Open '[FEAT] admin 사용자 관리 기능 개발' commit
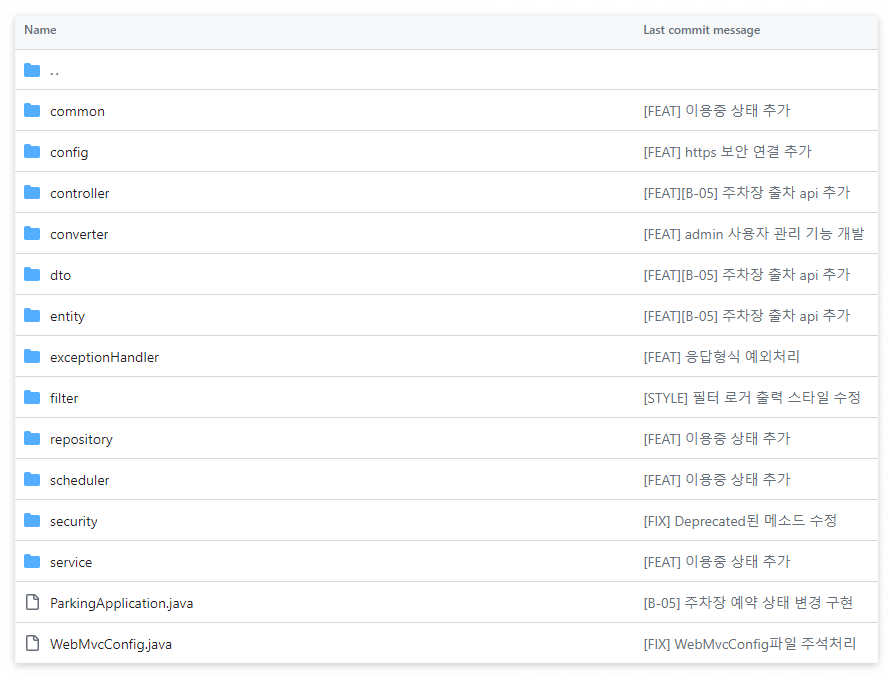The width and height of the screenshot is (893, 678). click(x=753, y=234)
